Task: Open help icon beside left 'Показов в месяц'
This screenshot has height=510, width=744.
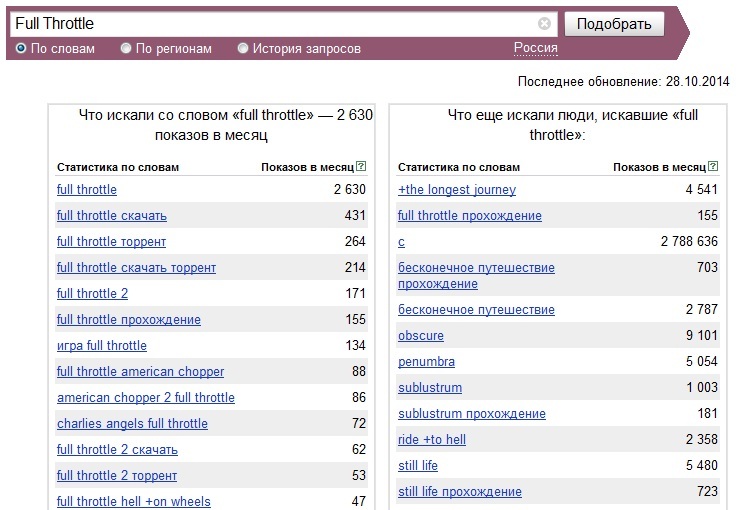Action: click(x=361, y=166)
